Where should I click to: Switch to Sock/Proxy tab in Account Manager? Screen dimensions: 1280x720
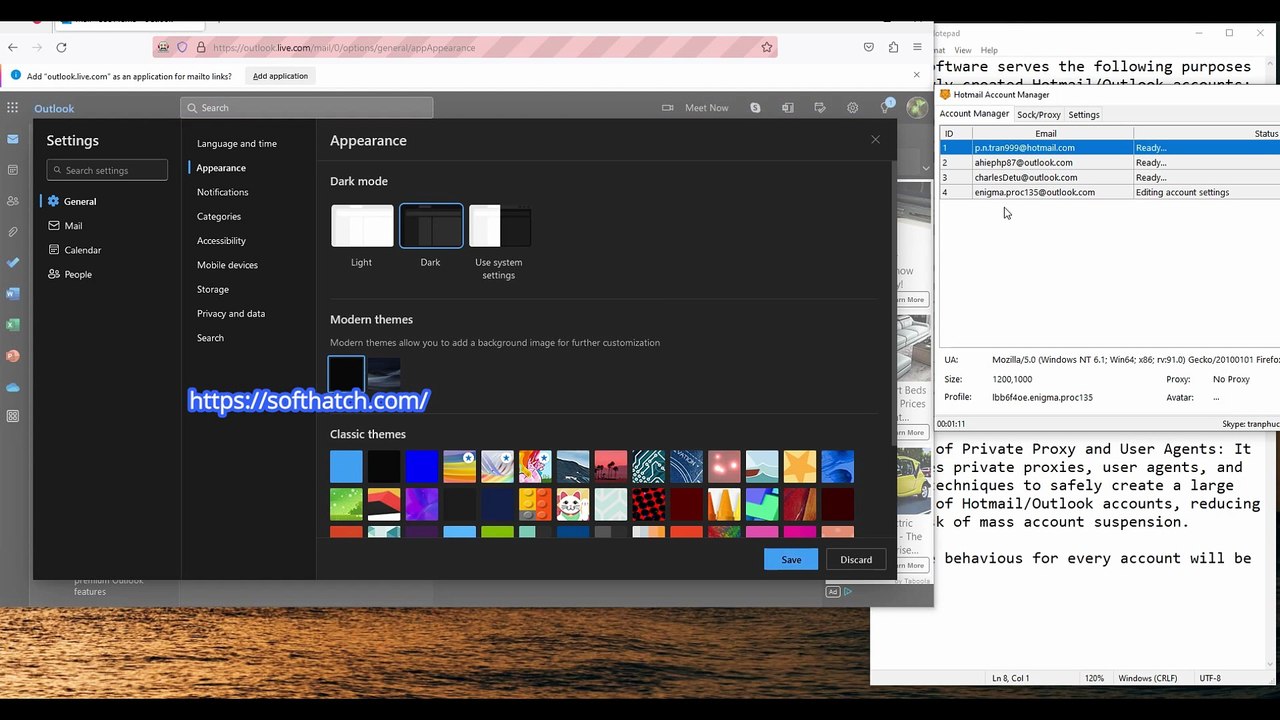pyautogui.click(x=1038, y=115)
